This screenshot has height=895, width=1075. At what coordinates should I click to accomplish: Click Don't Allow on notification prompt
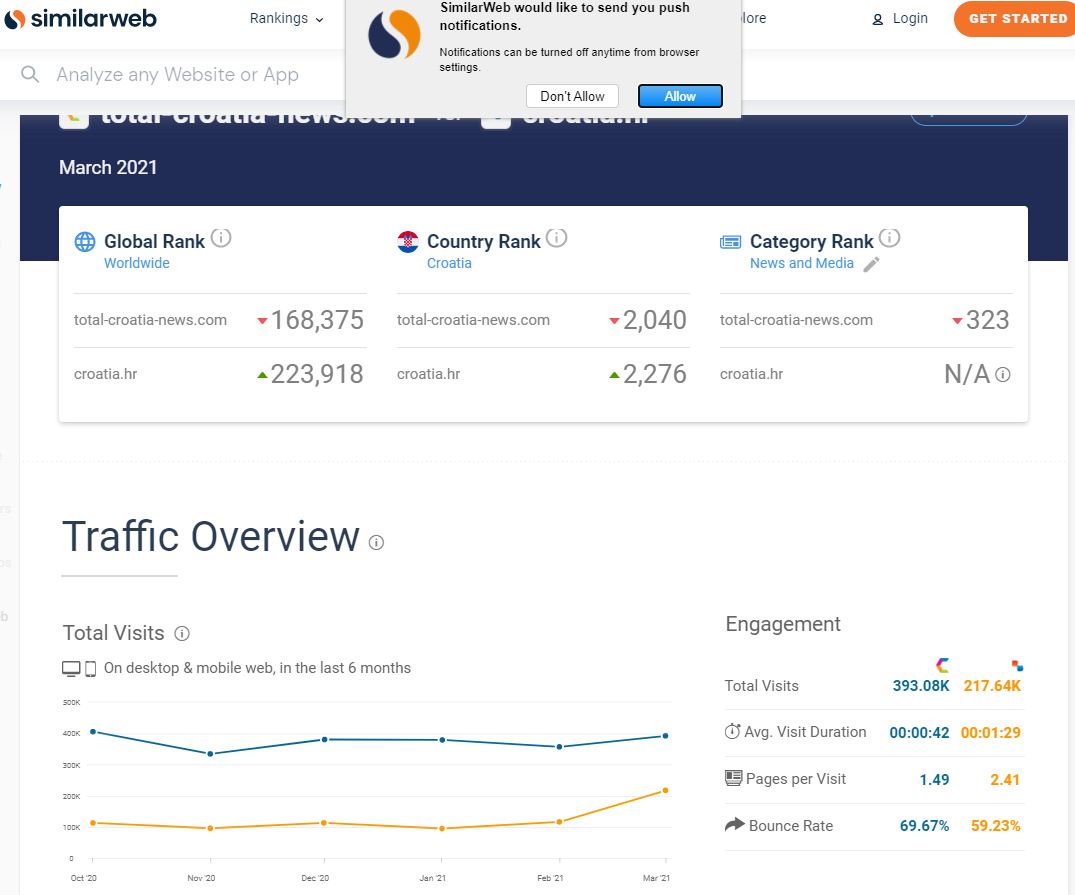click(x=572, y=96)
